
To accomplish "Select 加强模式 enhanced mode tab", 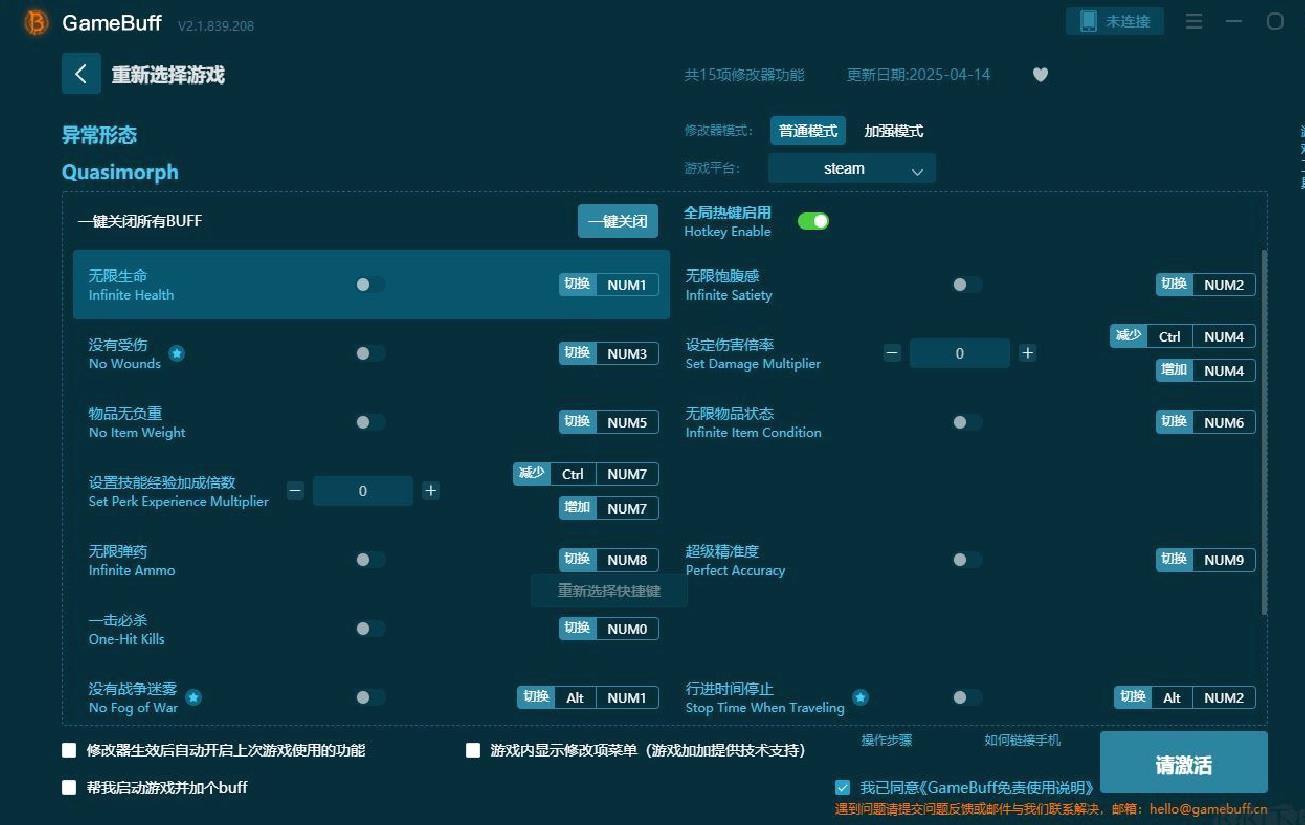I will 893,130.
